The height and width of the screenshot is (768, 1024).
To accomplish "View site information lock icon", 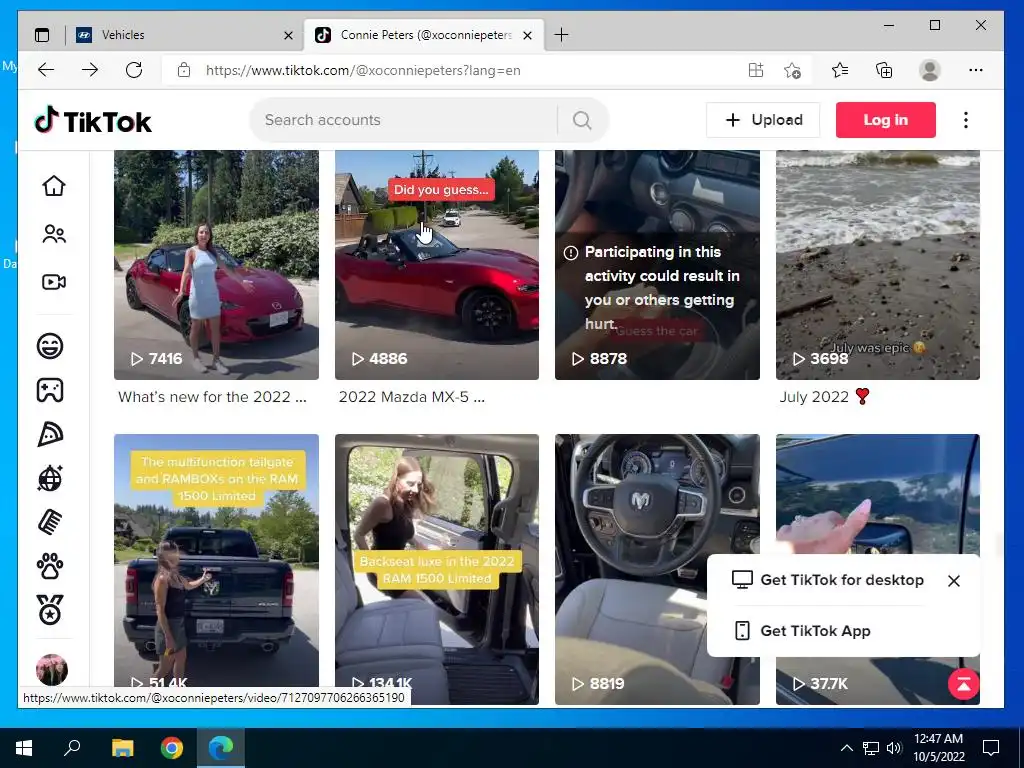I will coord(184,70).
